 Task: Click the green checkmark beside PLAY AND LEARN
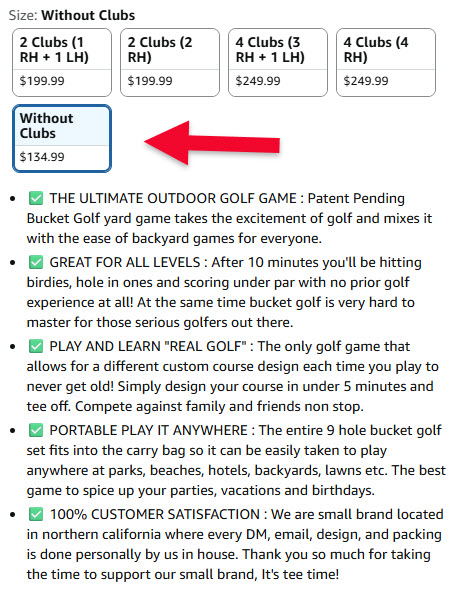tap(36, 346)
